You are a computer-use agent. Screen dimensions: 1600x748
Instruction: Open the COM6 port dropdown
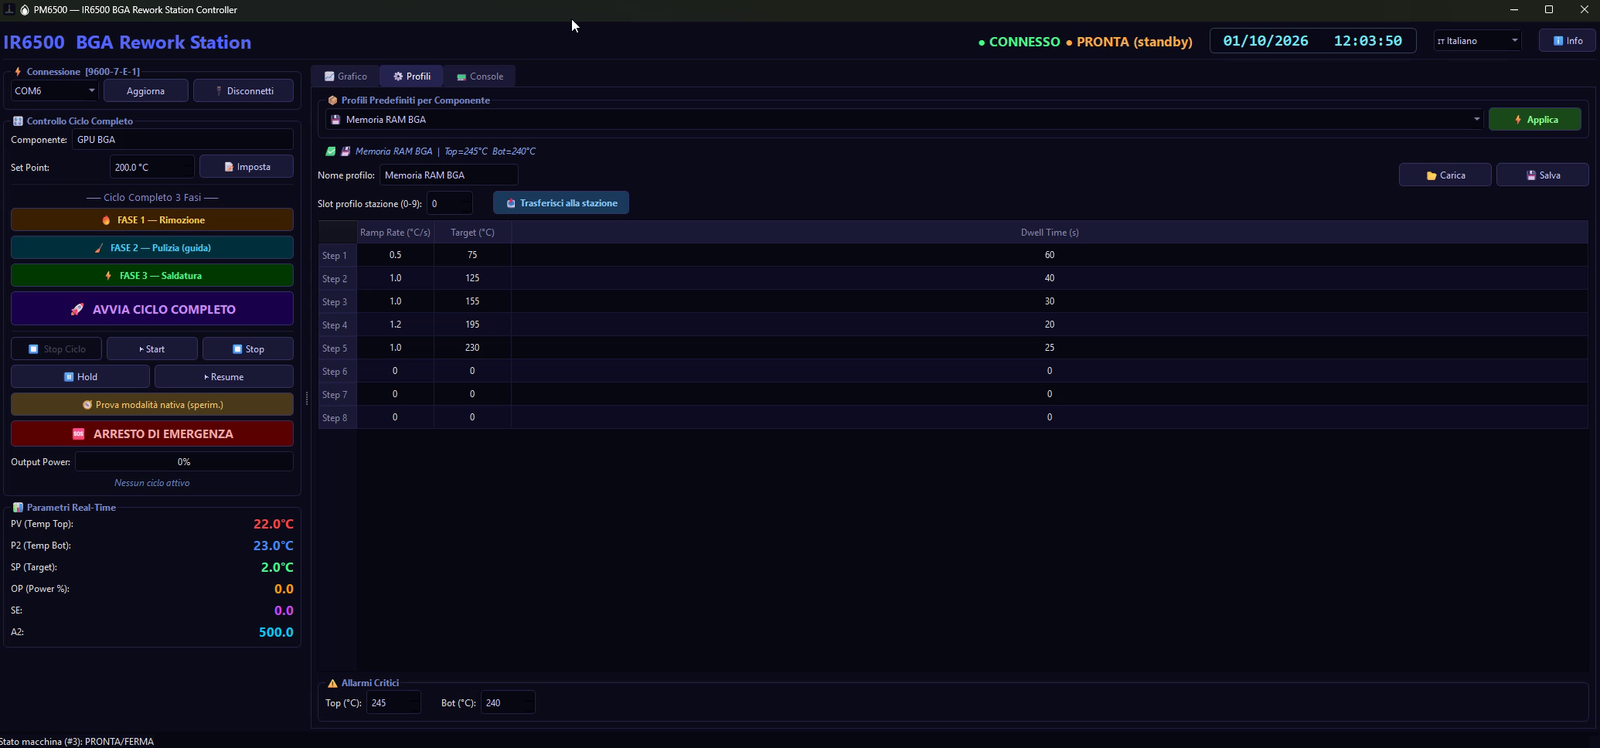pos(55,91)
